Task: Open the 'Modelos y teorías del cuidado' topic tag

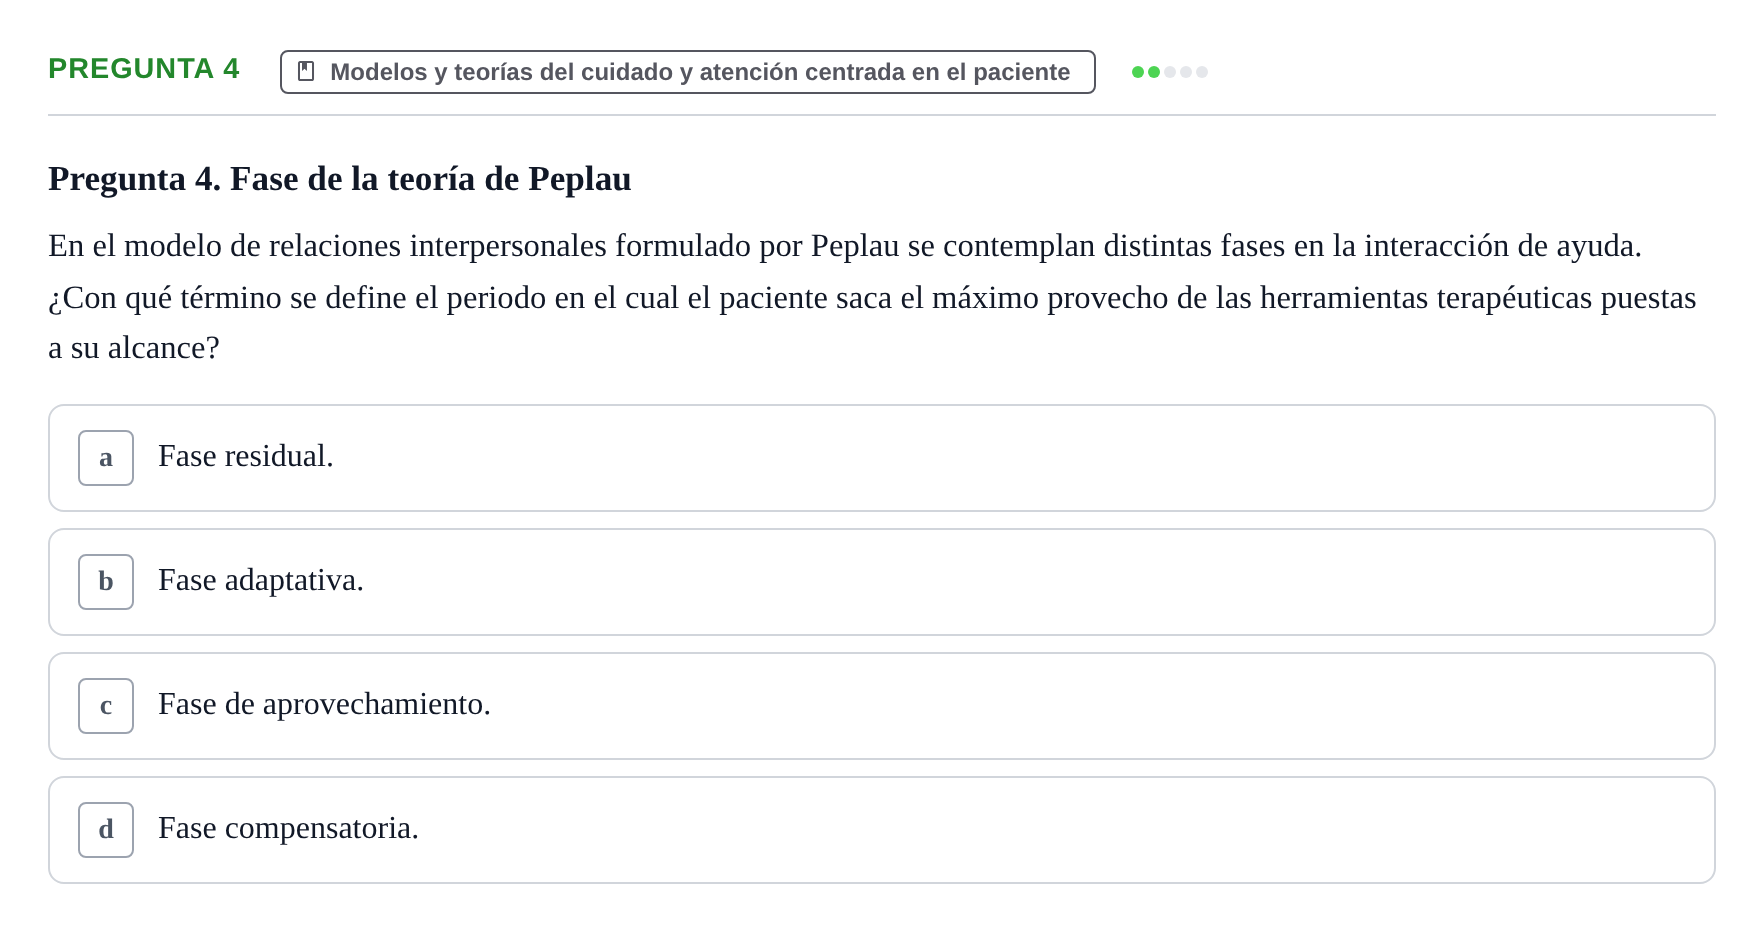Action: 688,72
